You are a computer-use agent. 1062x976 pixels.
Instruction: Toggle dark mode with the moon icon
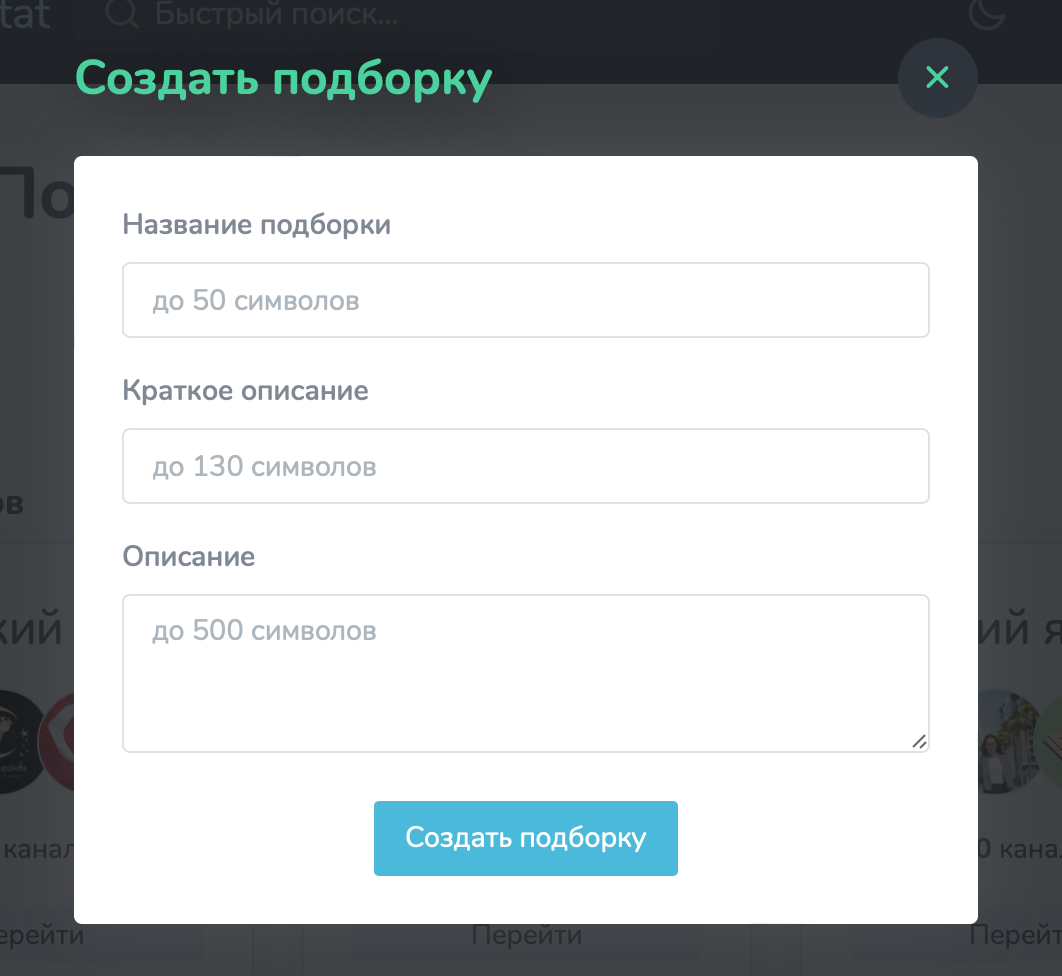(x=986, y=14)
